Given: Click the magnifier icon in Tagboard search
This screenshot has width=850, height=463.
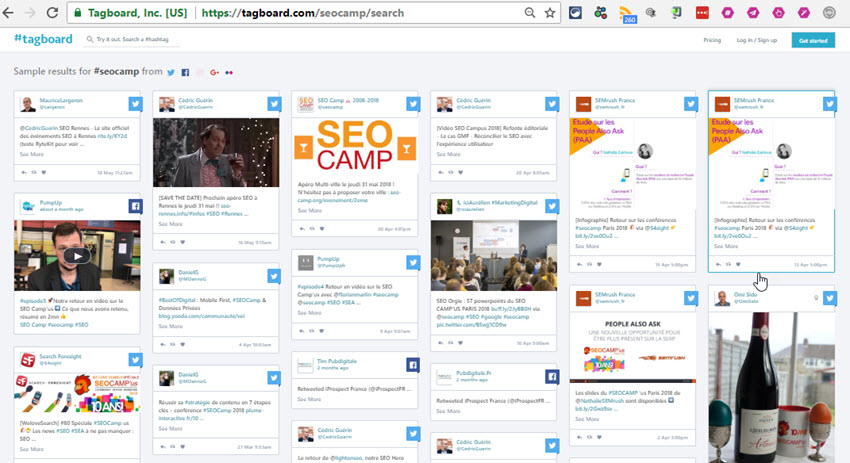Looking at the screenshot, I should (90, 39).
